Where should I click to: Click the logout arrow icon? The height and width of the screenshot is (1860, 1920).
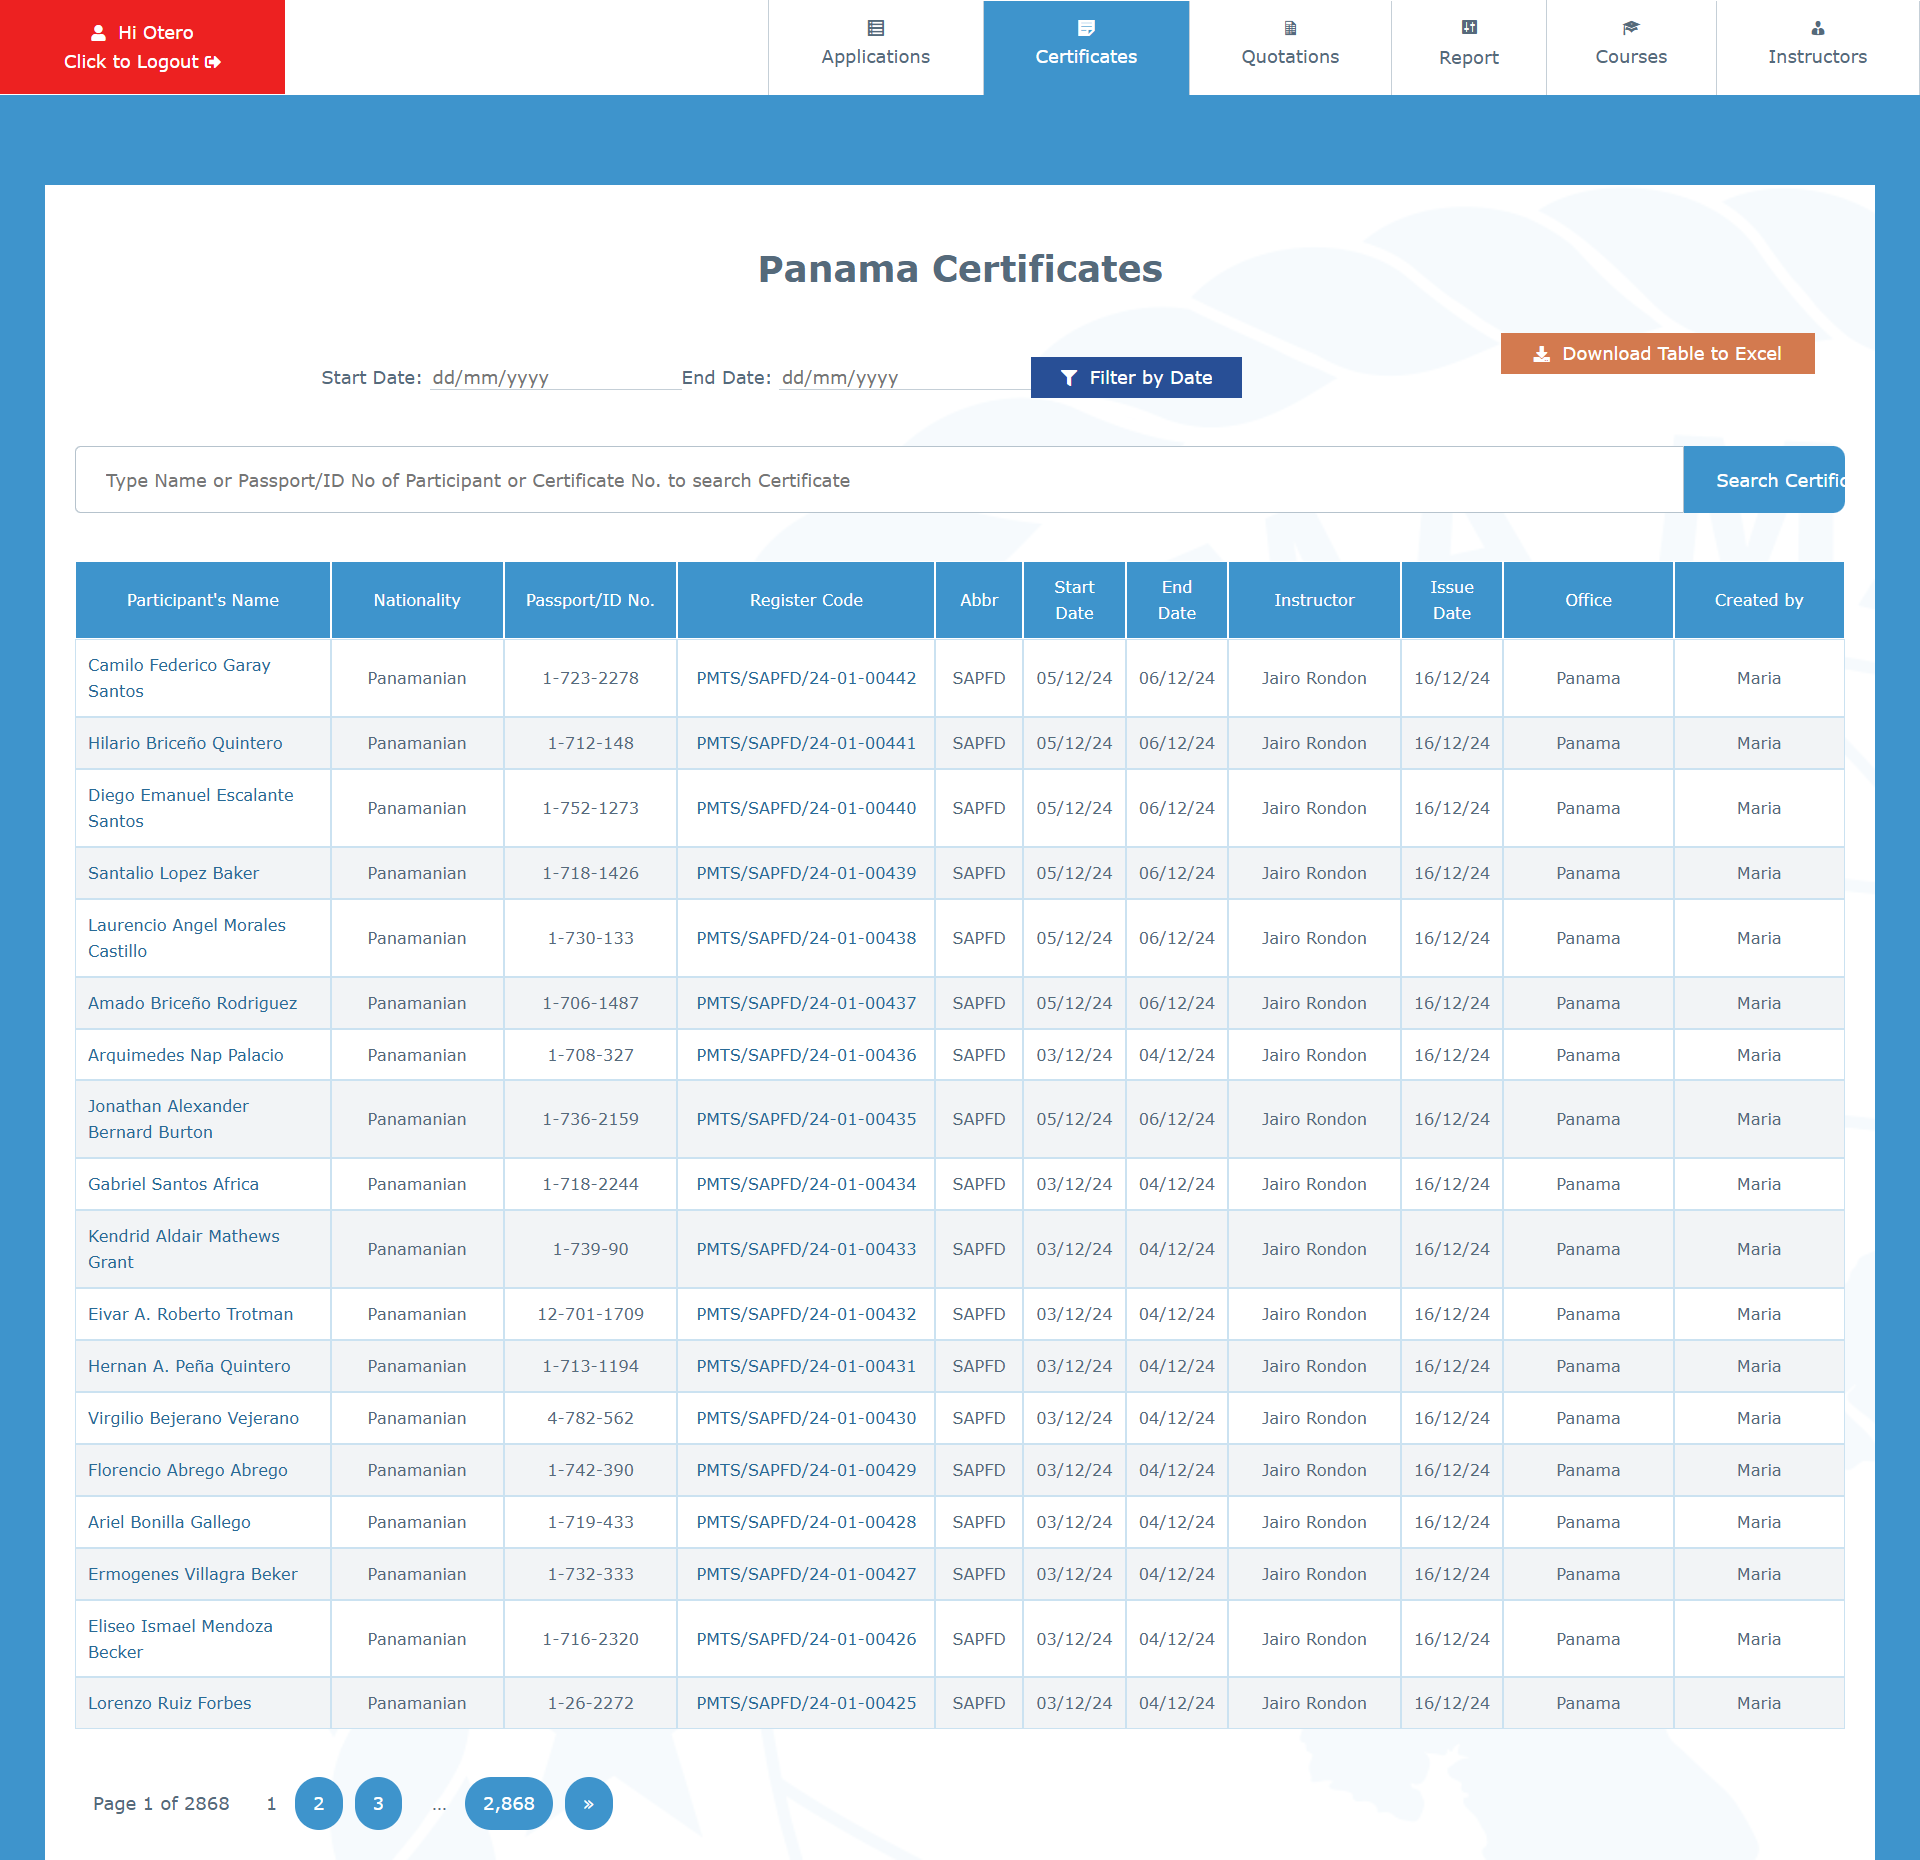click(213, 62)
